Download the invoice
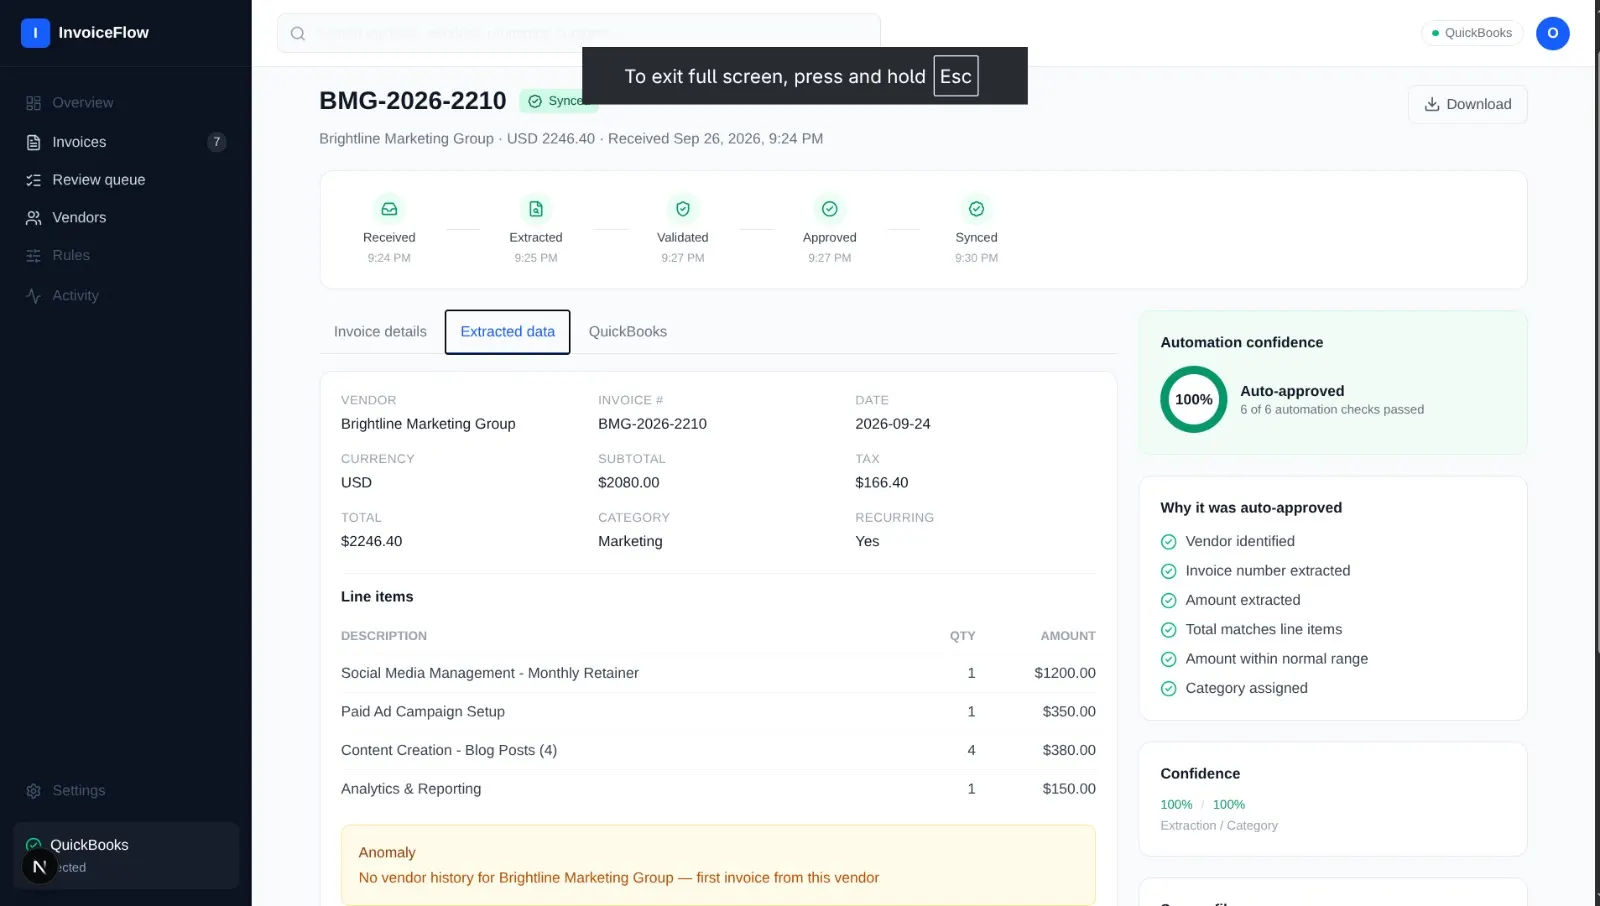The width and height of the screenshot is (1600, 906). [1467, 104]
